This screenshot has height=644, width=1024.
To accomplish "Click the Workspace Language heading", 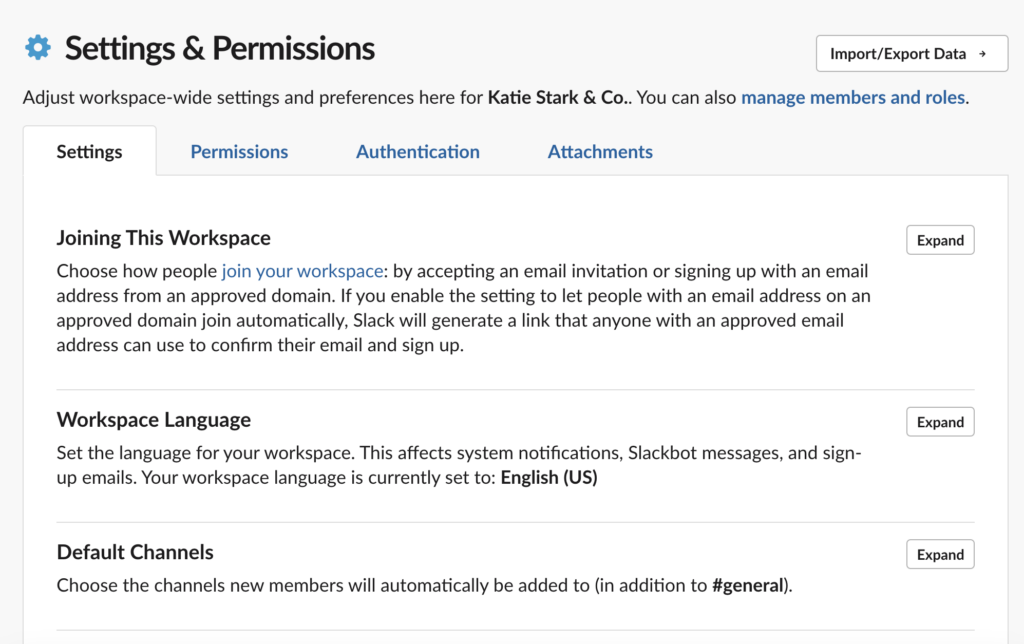I will pos(153,419).
